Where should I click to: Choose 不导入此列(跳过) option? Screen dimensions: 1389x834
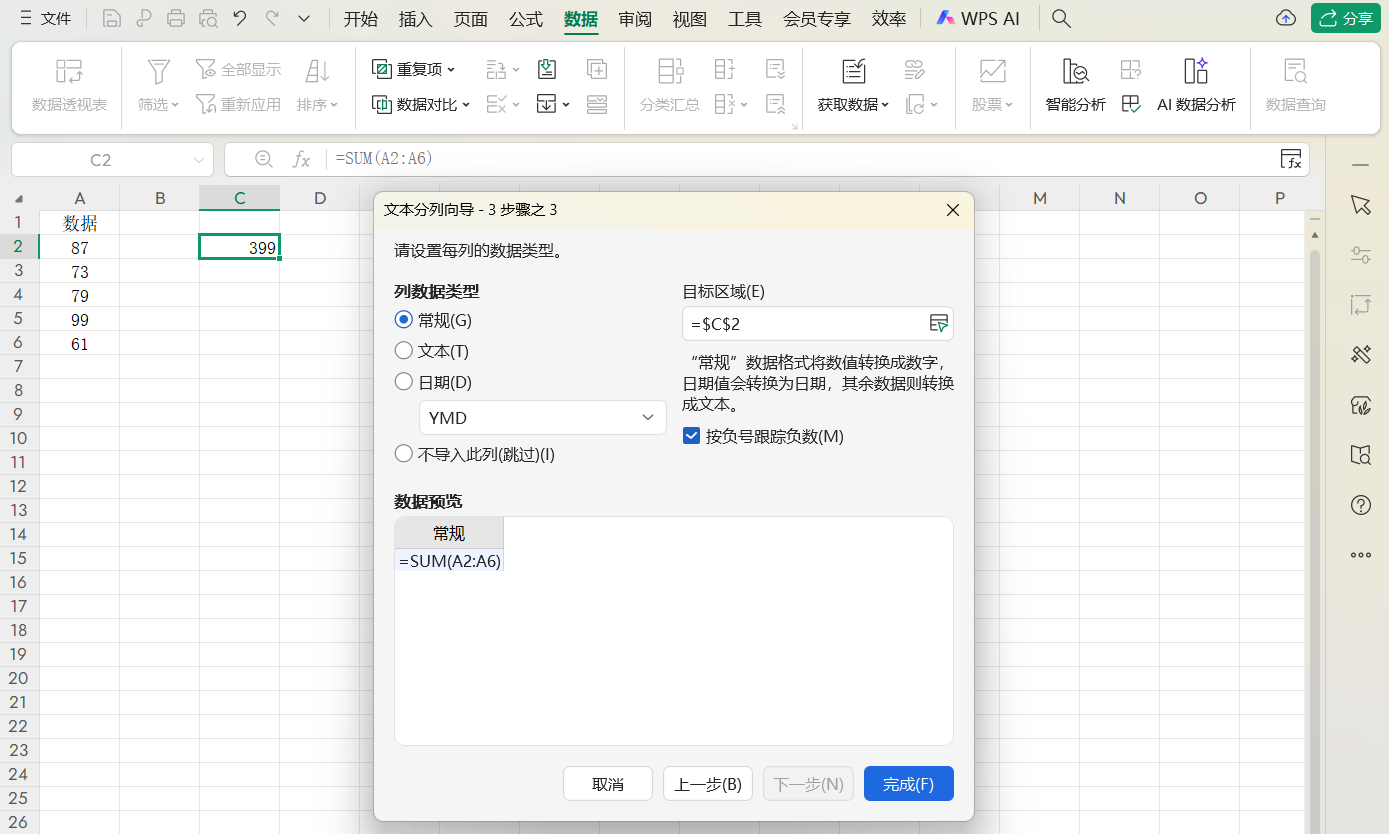coord(404,452)
